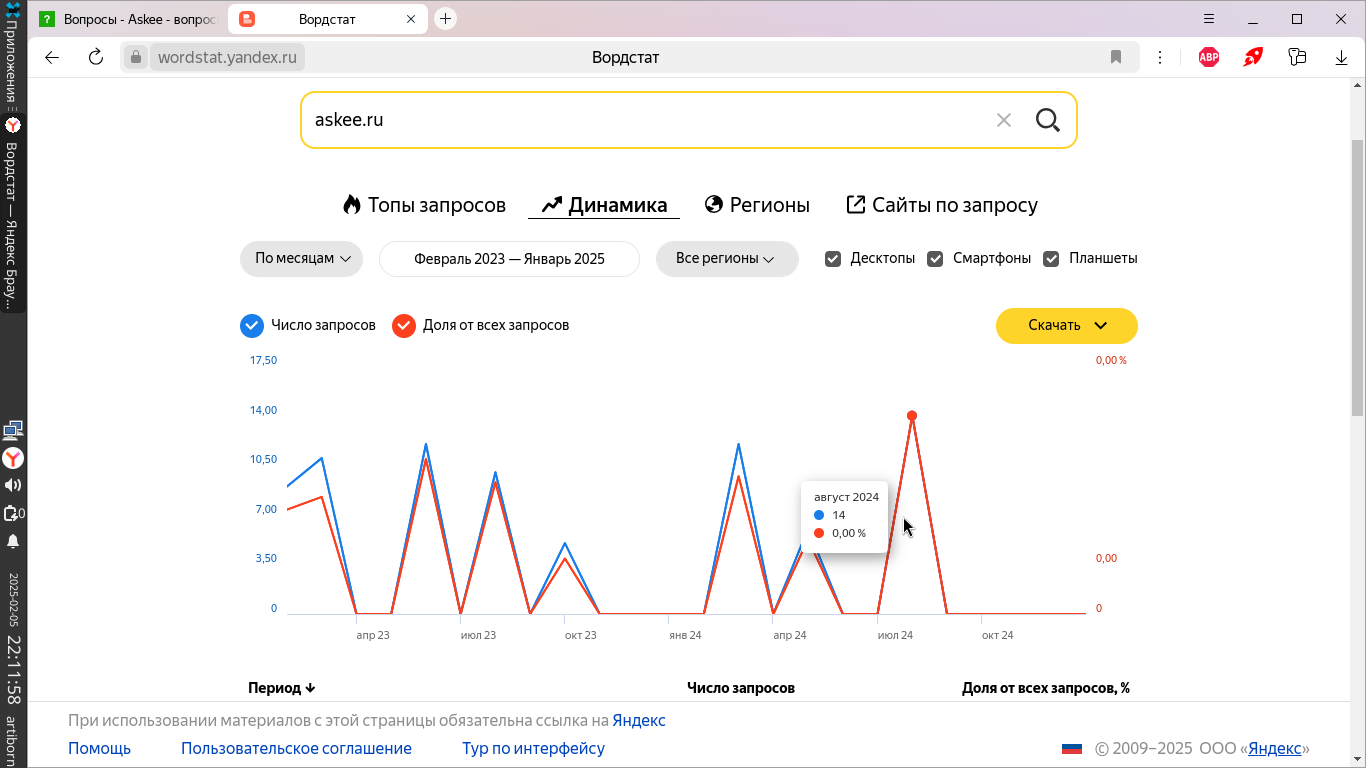Switch to the Вопросы - Askee browser tab
Viewport: 1366px width, 768px height.
(128, 19)
